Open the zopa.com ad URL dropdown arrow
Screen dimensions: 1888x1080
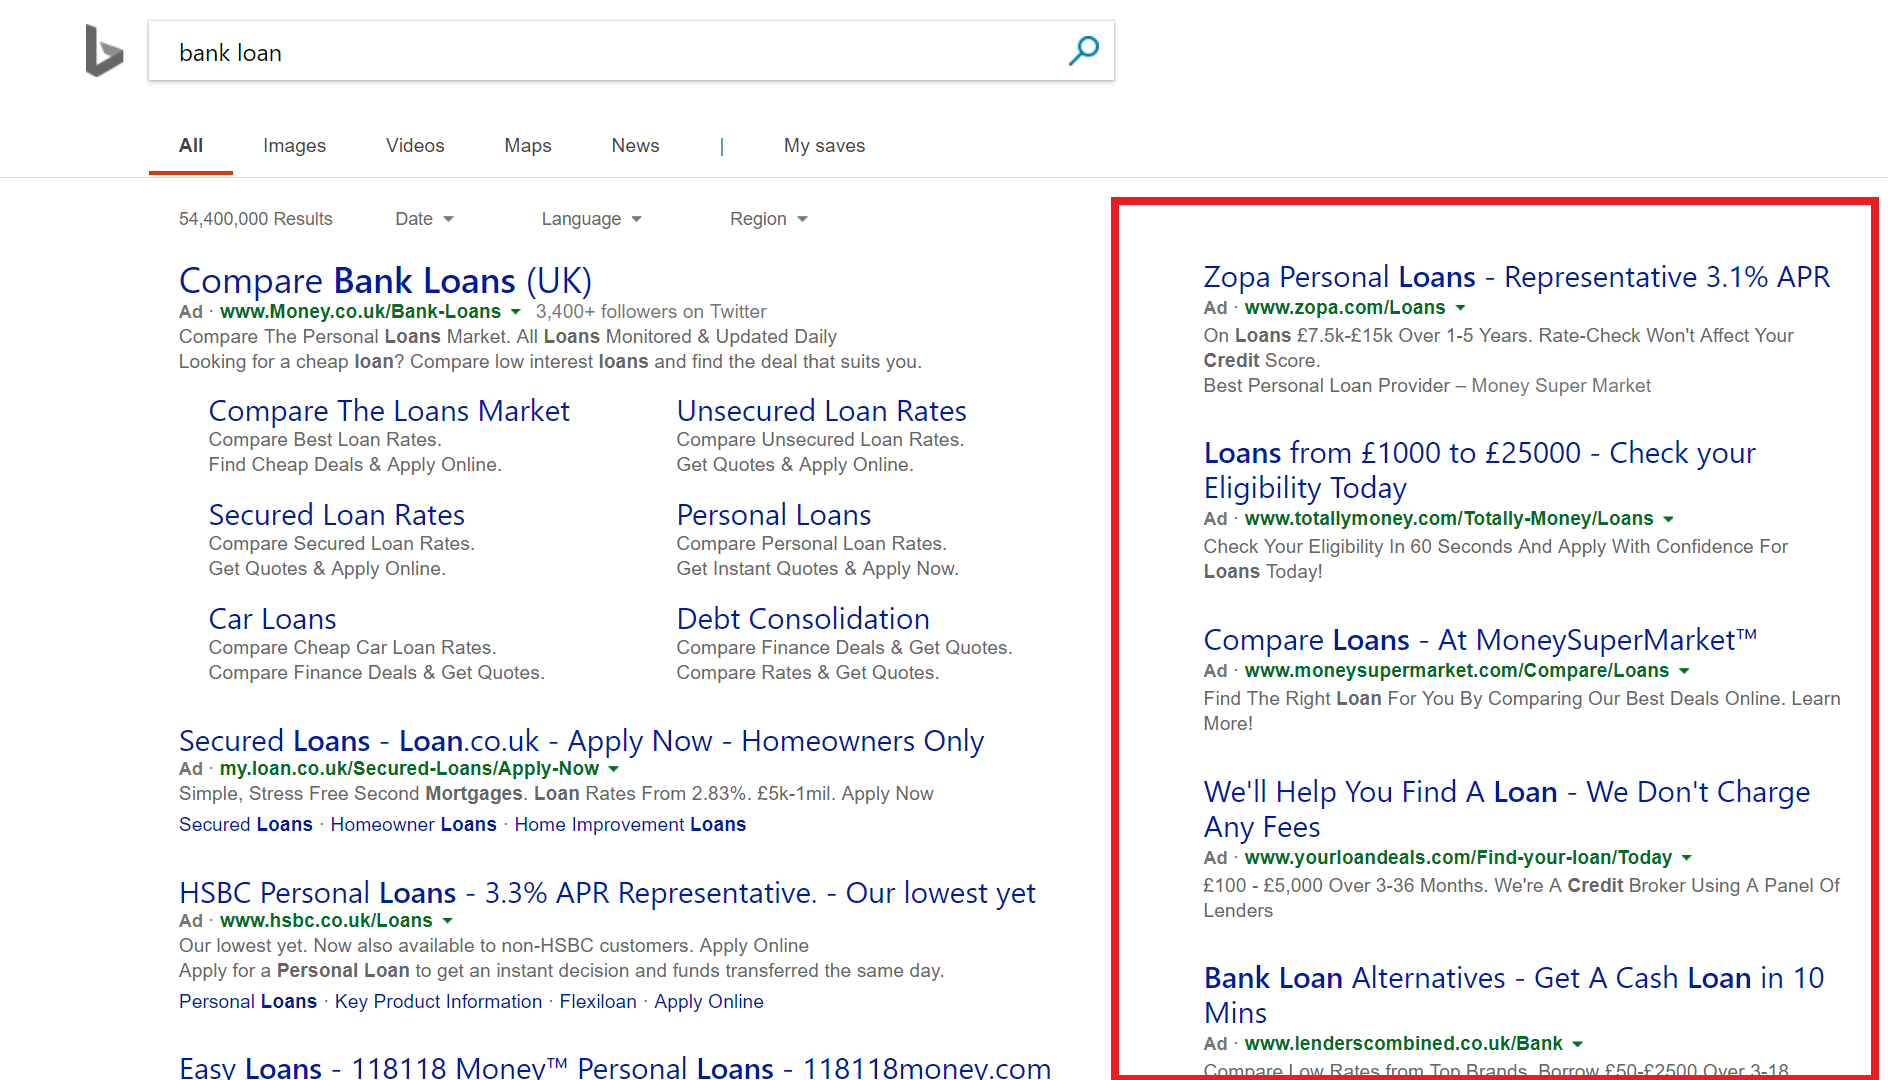(1460, 308)
